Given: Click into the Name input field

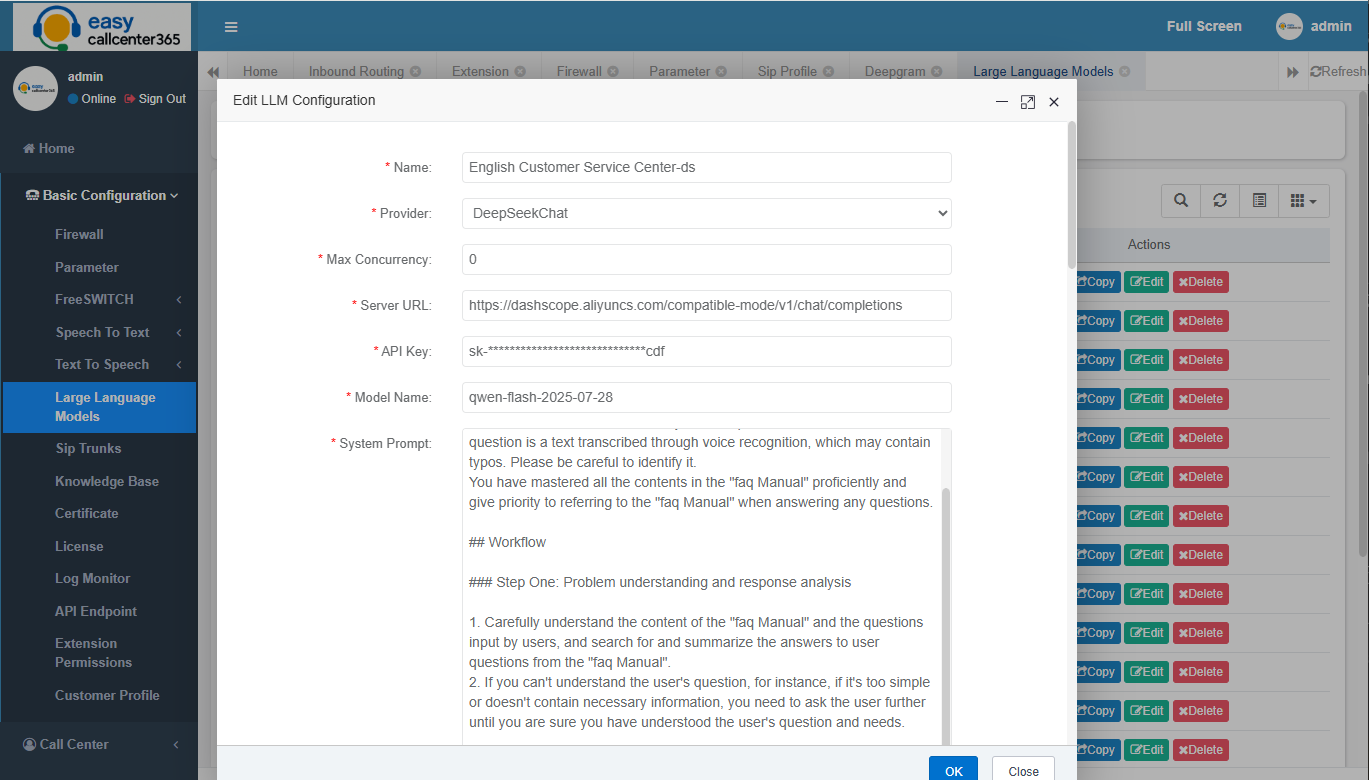Looking at the screenshot, I should tap(707, 167).
